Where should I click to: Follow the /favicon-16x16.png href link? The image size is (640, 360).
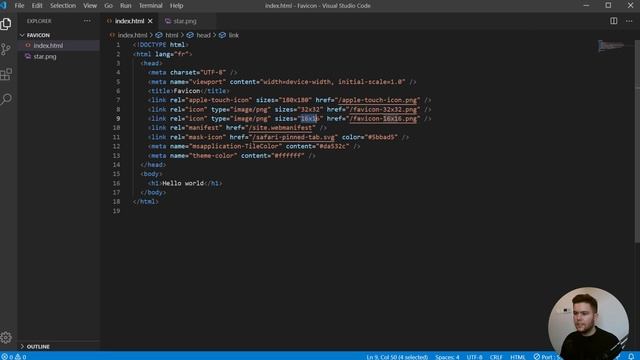pyautogui.click(x=383, y=119)
